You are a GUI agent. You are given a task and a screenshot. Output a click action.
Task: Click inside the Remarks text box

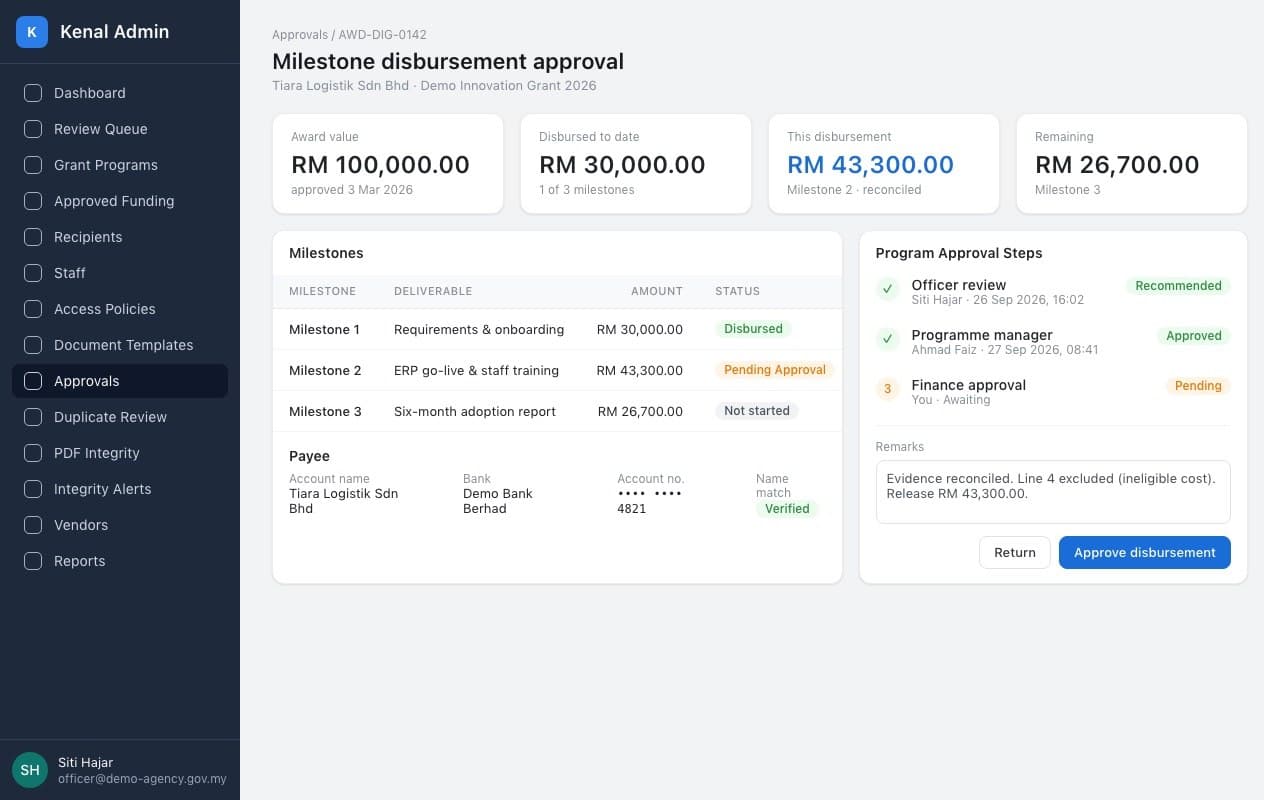[1053, 492]
